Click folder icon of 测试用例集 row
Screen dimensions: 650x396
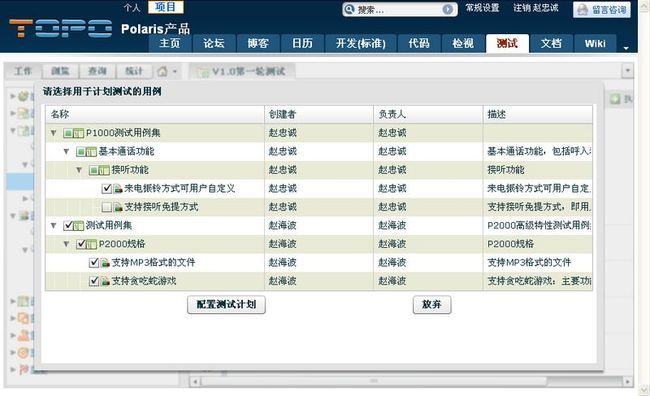tap(79, 226)
